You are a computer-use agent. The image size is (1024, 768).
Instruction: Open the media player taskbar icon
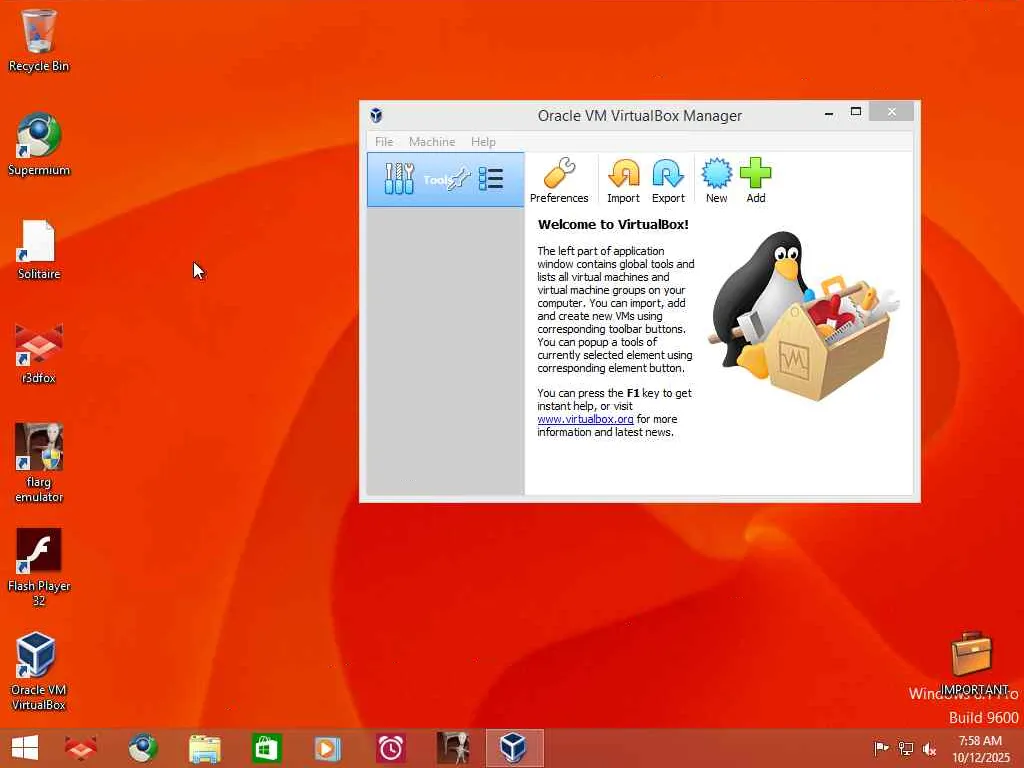[327, 748]
